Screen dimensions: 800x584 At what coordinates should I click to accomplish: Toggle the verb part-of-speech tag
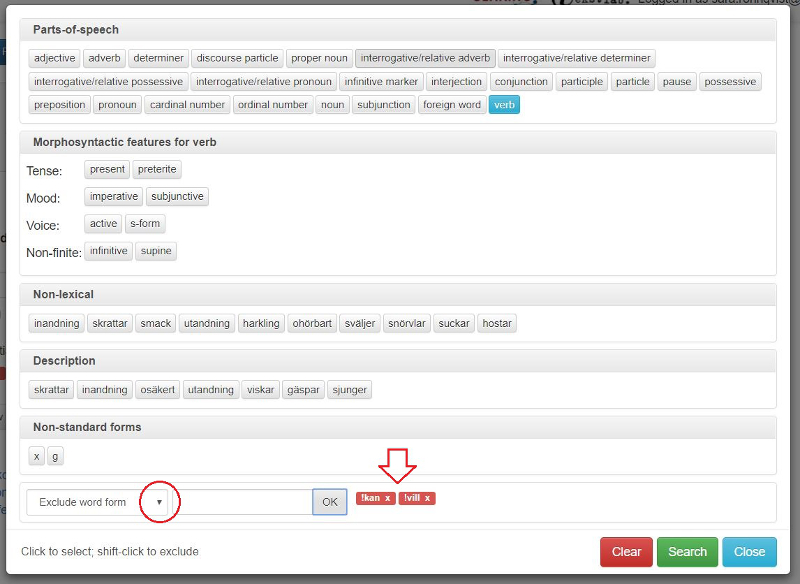coord(504,104)
